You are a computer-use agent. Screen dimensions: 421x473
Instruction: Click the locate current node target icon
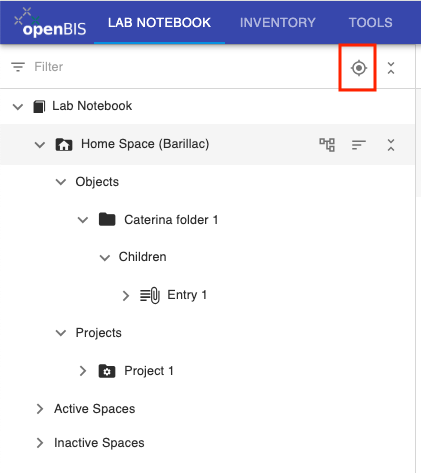pyautogui.click(x=359, y=68)
